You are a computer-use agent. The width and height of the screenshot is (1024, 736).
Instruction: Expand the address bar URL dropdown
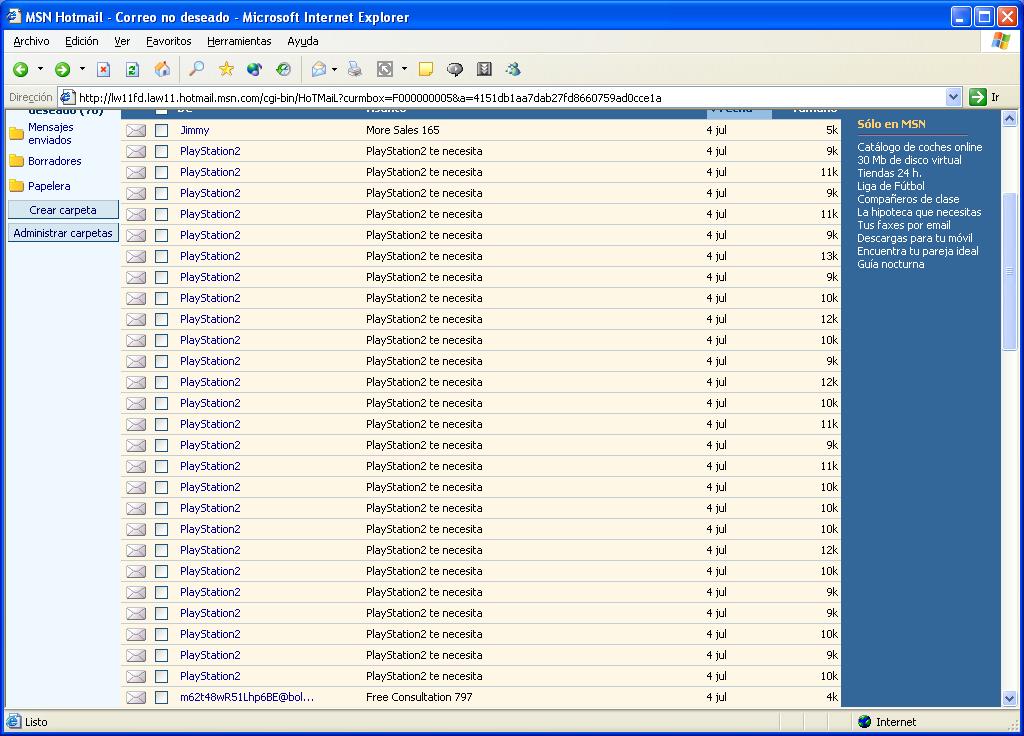[953, 97]
